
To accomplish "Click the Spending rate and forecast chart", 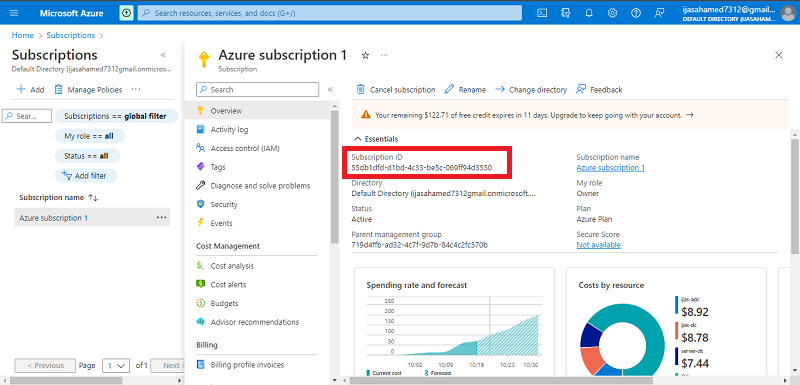I will pos(453,326).
